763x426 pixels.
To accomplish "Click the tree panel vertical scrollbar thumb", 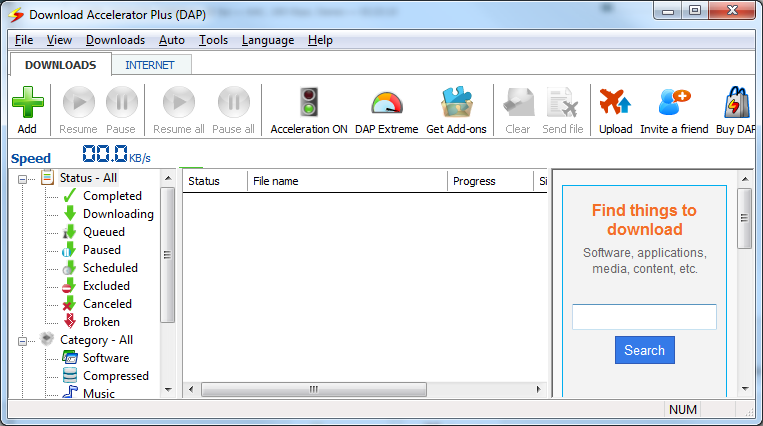I will 168,255.
